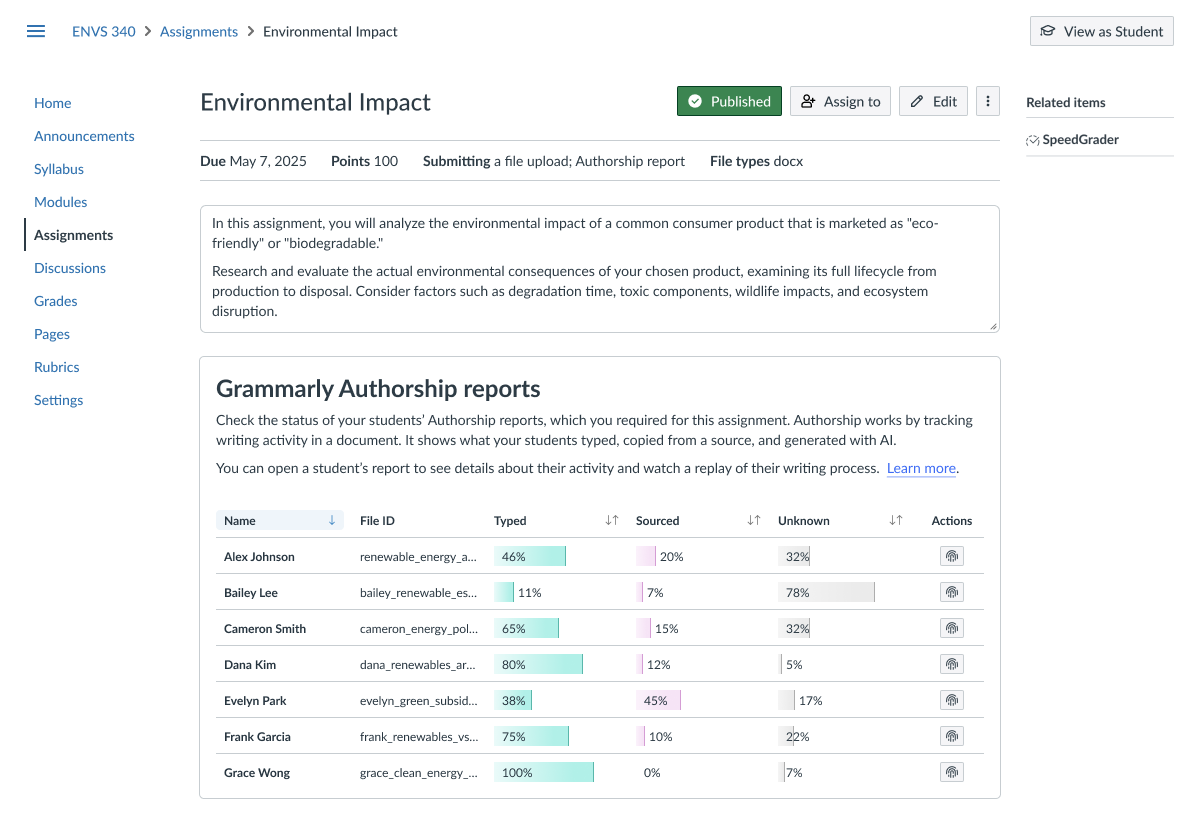Viewport: 1198px width, 832px height.
Task: Click the assignment description resize handle
Action: 992,325
